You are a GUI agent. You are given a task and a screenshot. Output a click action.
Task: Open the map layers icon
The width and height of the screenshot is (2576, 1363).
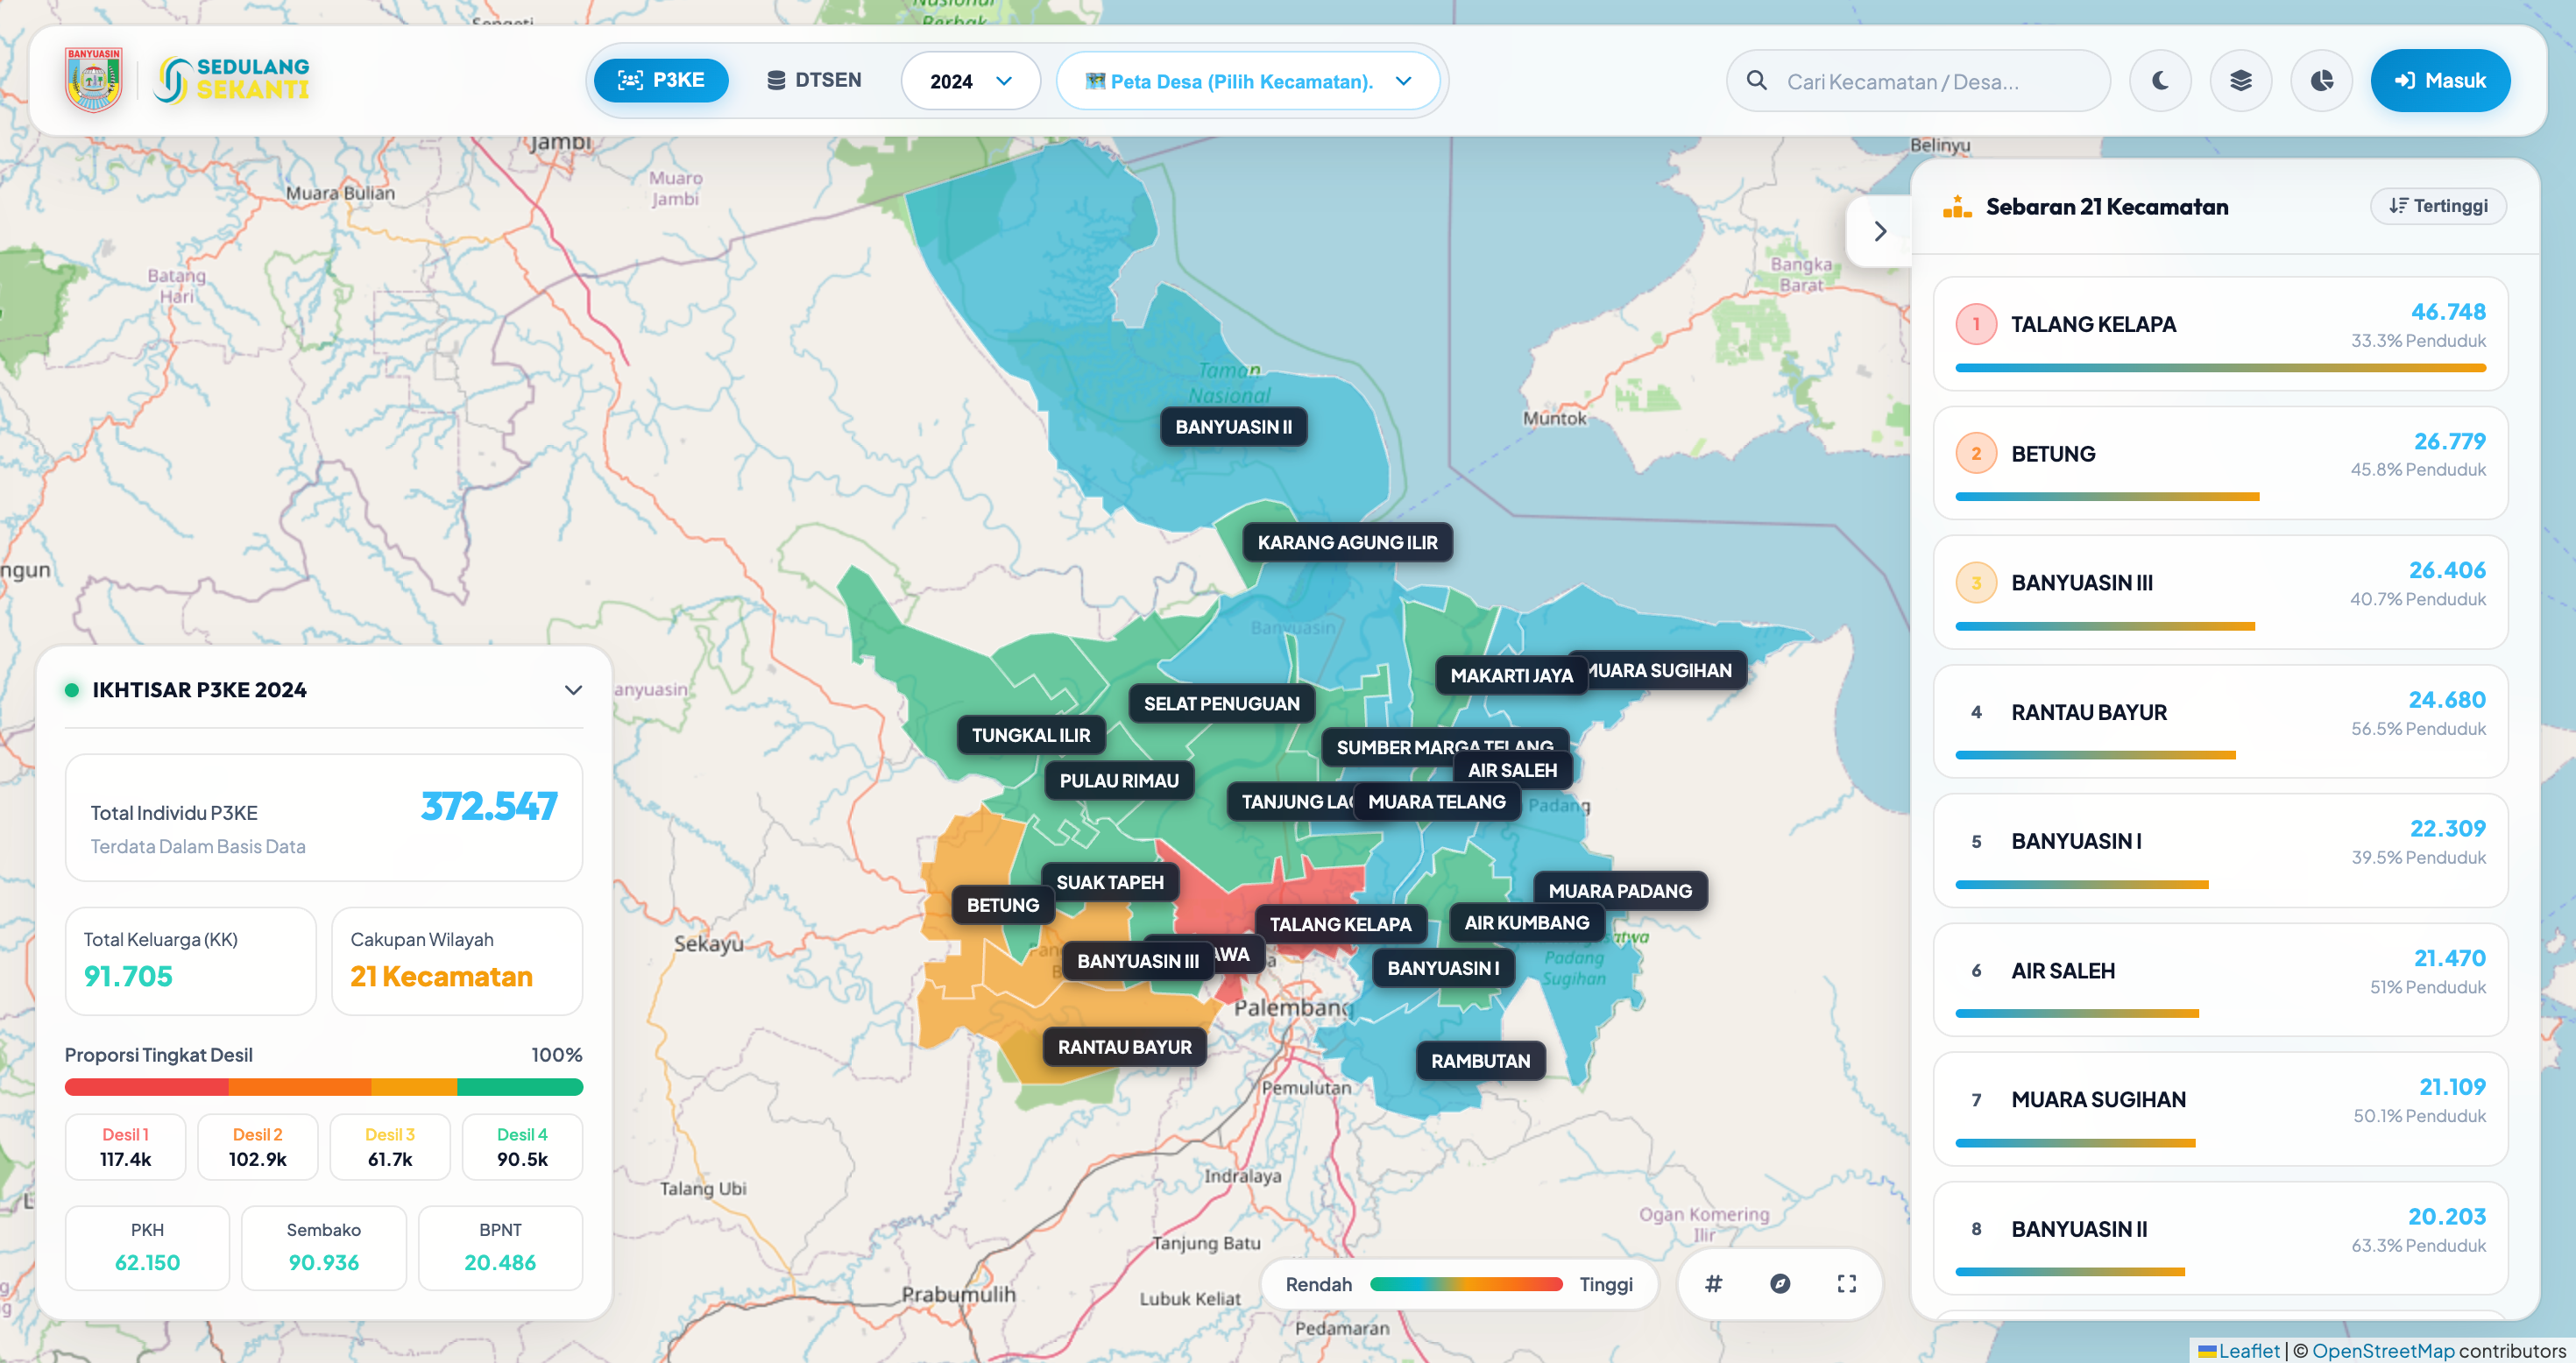(2241, 81)
